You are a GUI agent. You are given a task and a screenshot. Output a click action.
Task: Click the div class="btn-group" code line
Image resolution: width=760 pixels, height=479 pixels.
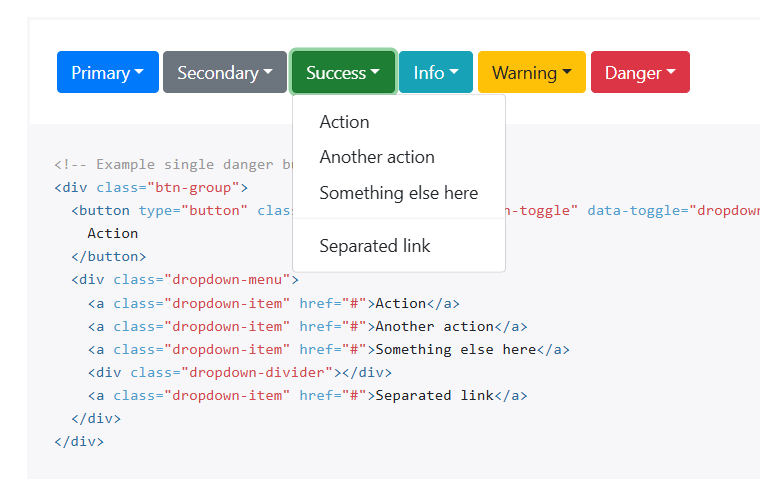(151, 188)
